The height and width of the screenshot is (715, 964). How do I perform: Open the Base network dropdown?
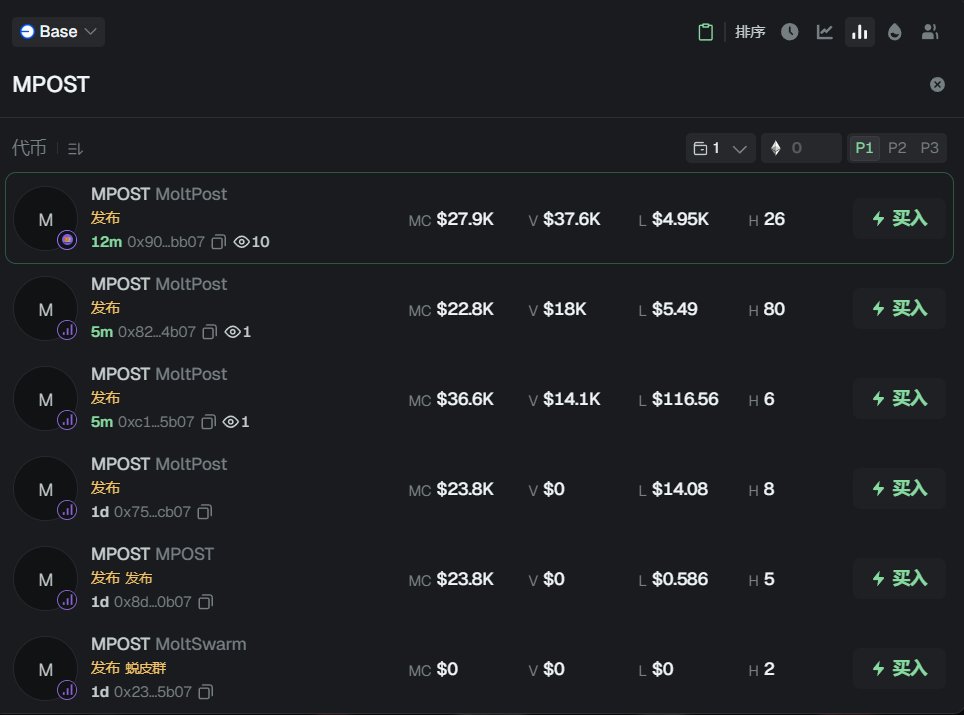pyautogui.click(x=58, y=31)
